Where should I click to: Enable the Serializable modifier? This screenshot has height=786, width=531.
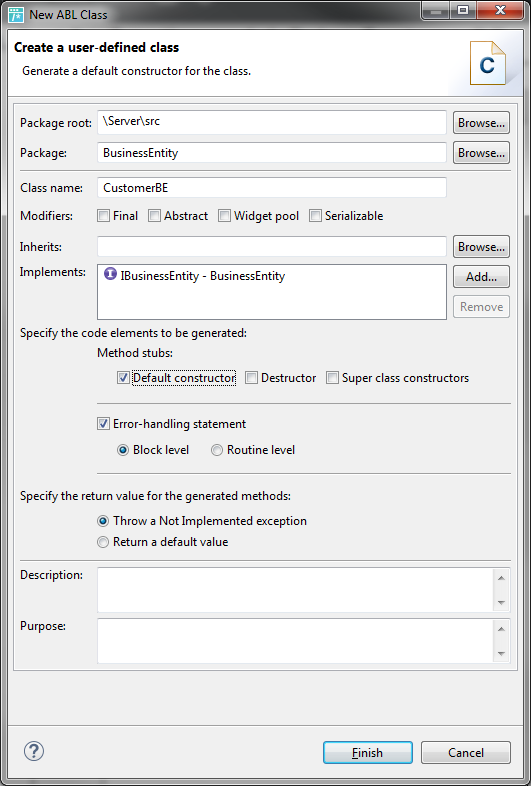315,216
